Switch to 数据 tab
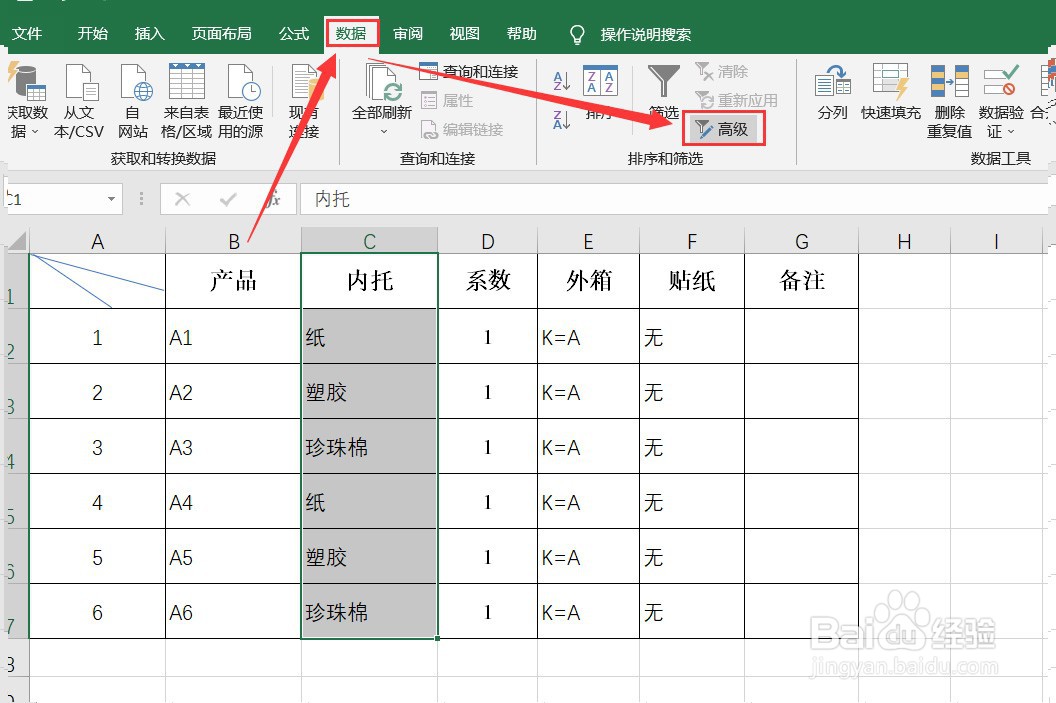1056x703 pixels. [351, 34]
